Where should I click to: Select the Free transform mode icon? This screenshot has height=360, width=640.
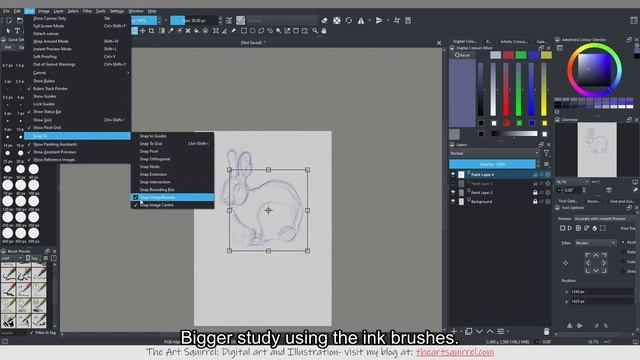562,228
